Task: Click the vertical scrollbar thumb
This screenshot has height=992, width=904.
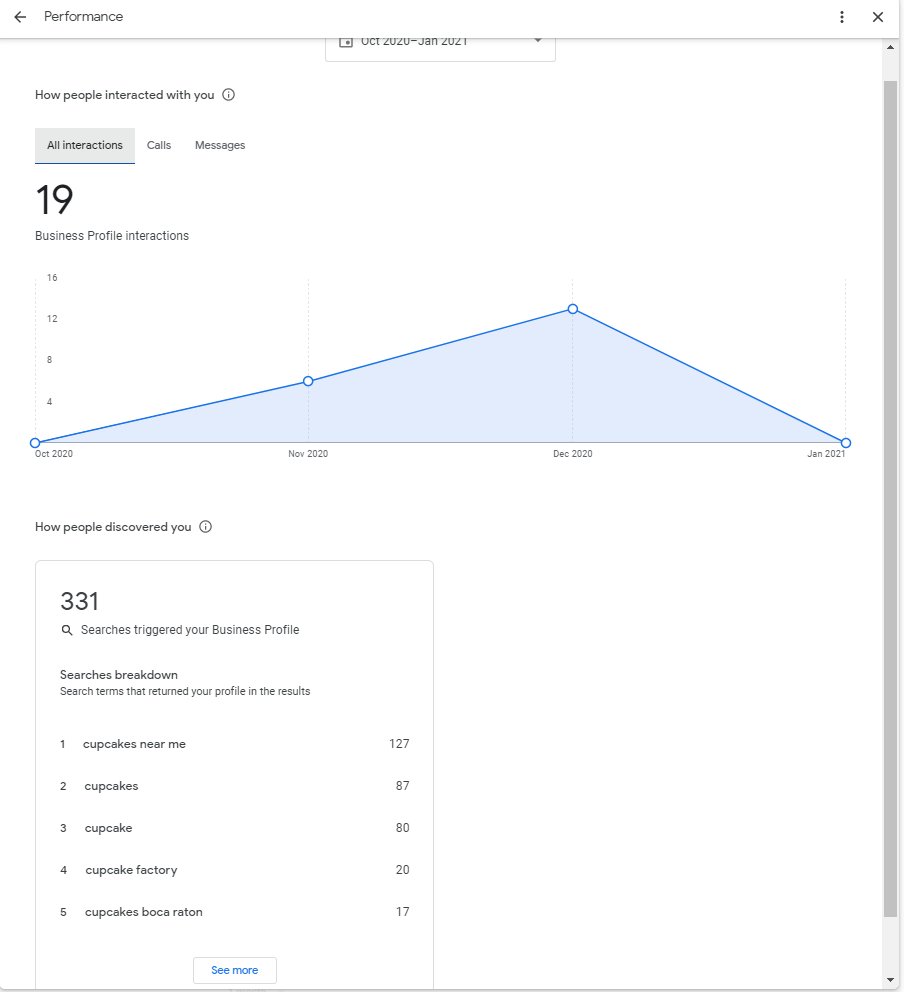Action: point(890,499)
